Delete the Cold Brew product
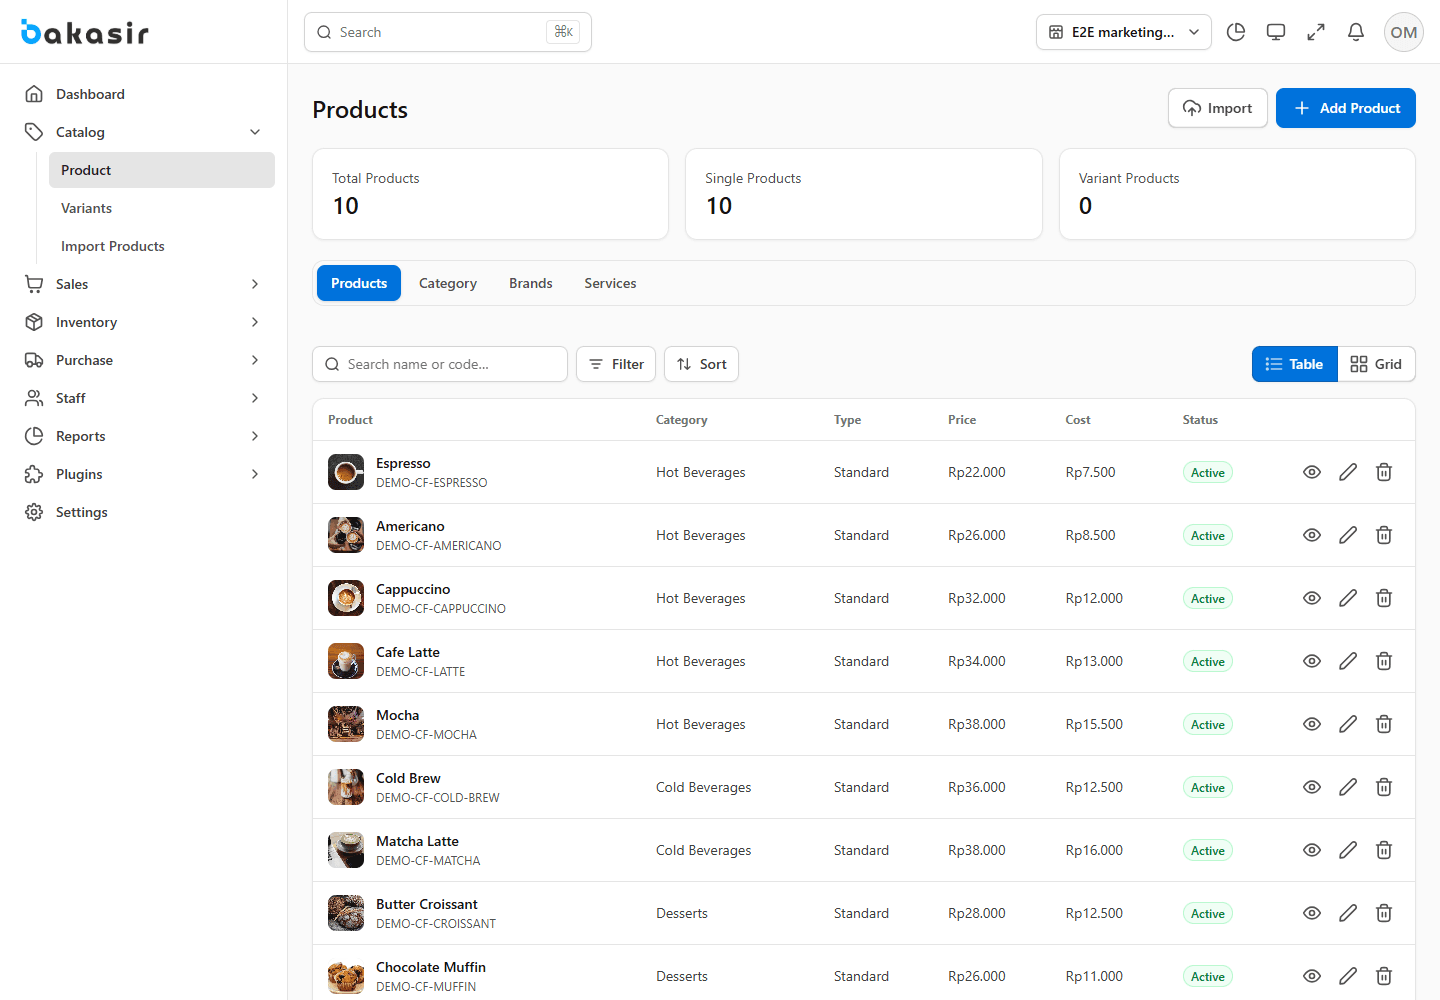This screenshot has width=1440, height=1000. pos(1384,787)
